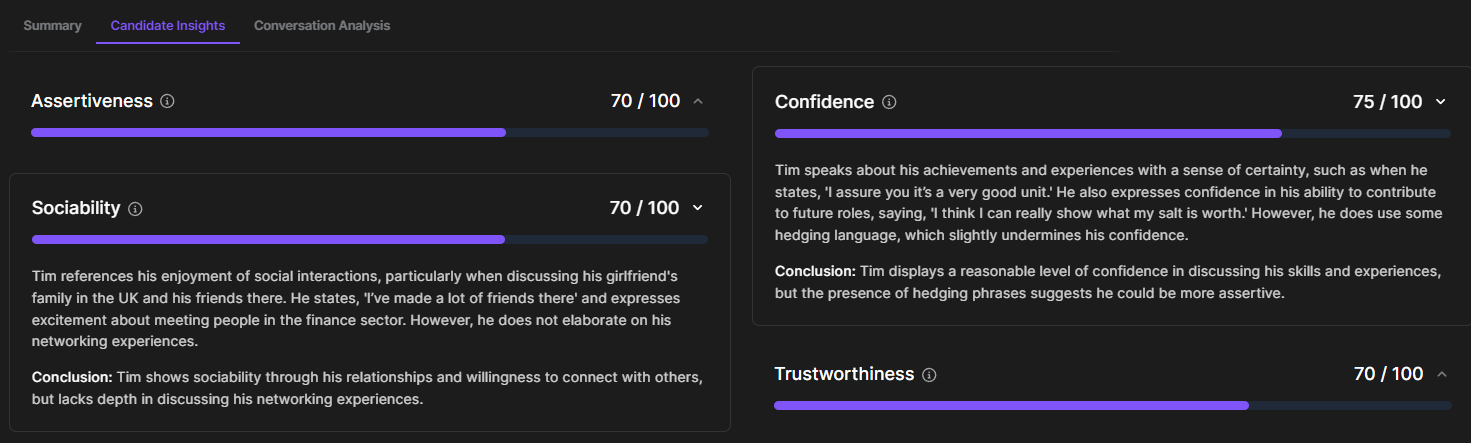Click the info icon beside Assertiveness
The height and width of the screenshot is (443, 1471).
click(x=167, y=101)
